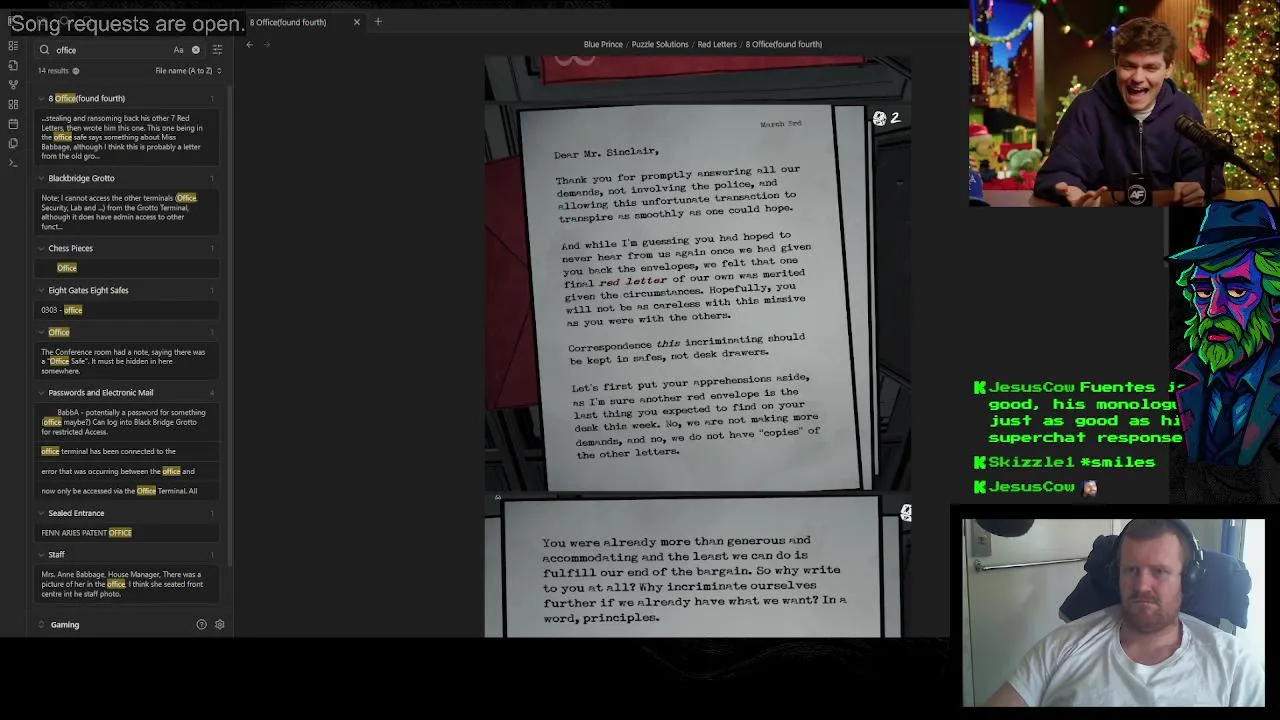Open the help icon next to Gaming vault
This screenshot has height=720, width=1280.
(x=201, y=625)
